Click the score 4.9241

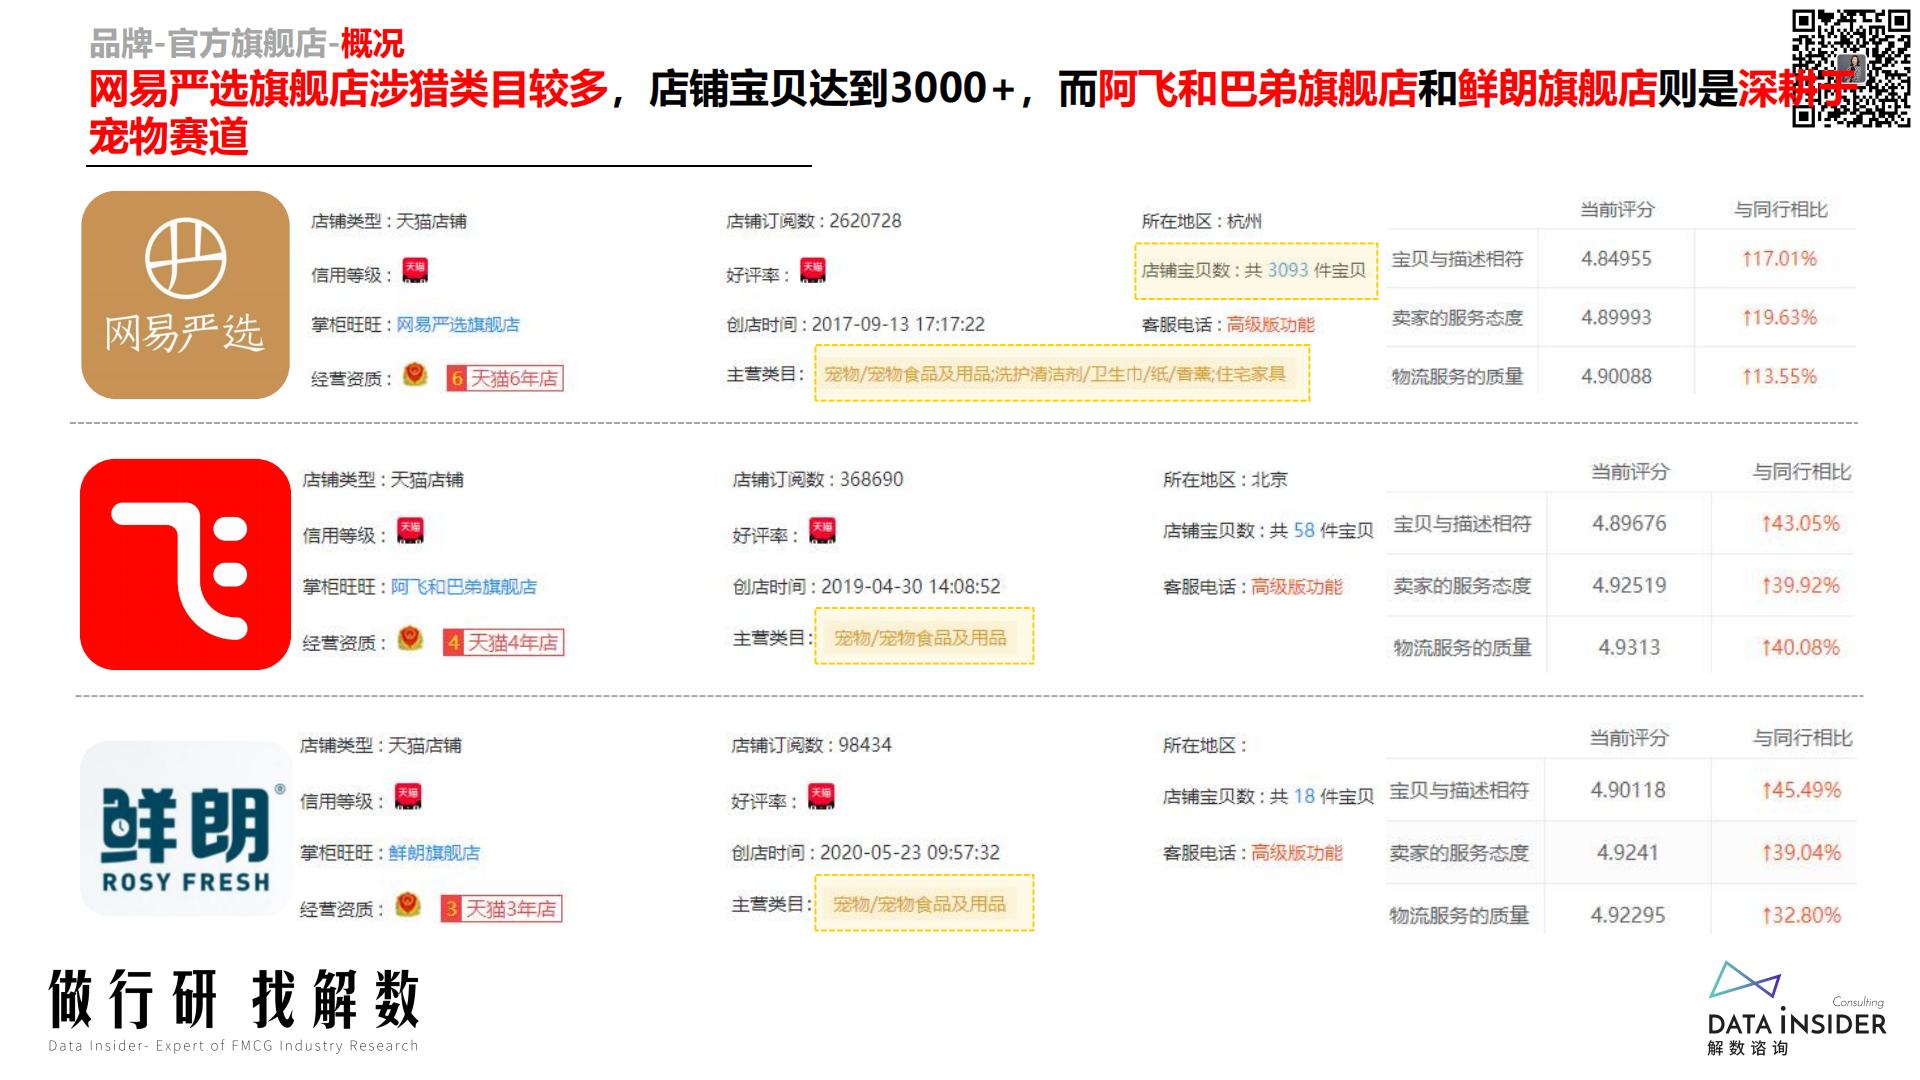pyautogui.click(x=1627, y=852)
